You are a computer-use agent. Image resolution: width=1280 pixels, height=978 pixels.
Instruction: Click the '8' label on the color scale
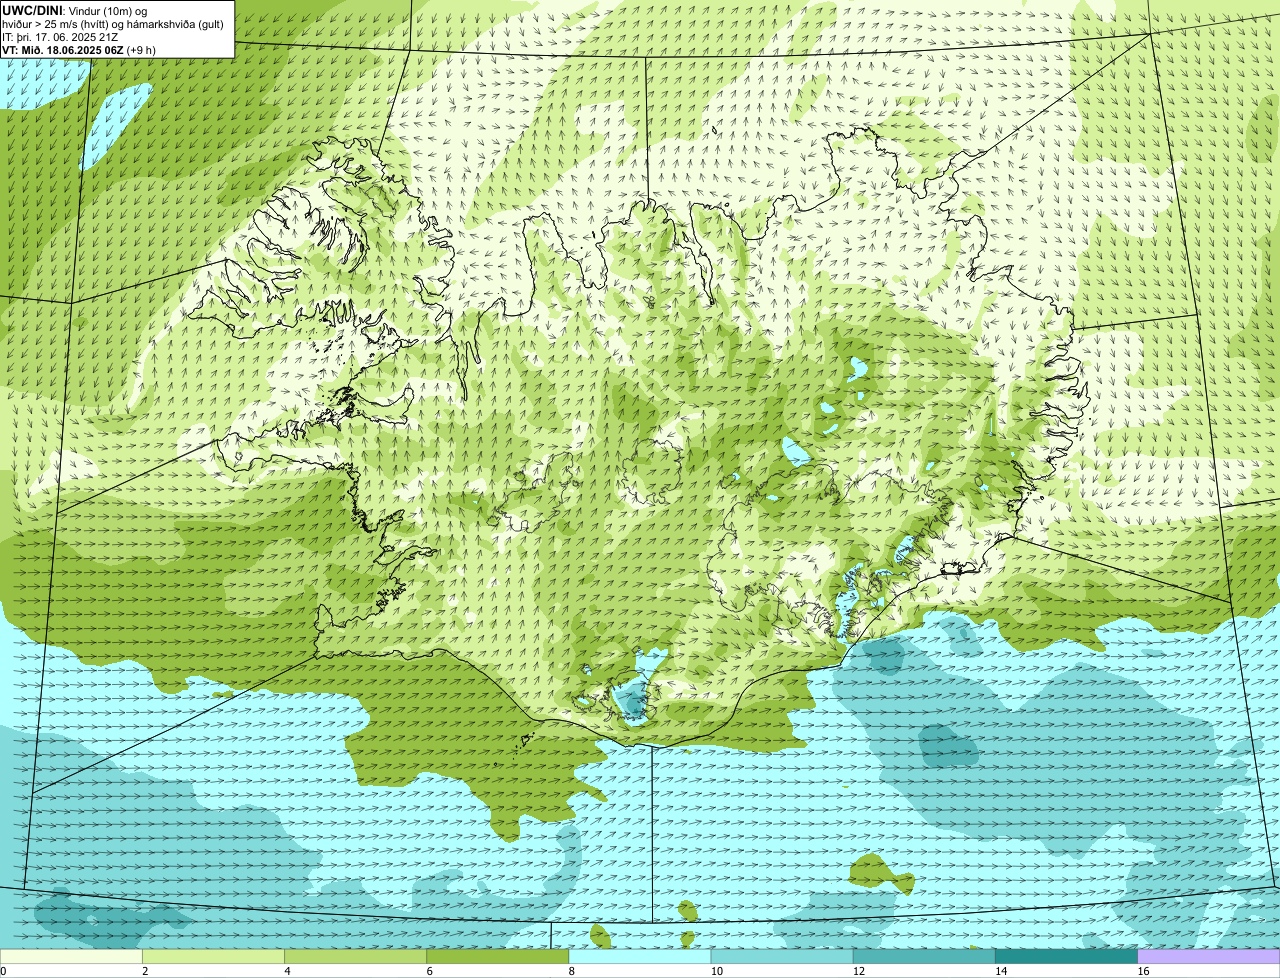pyautogui.click(x=572, y=971)
